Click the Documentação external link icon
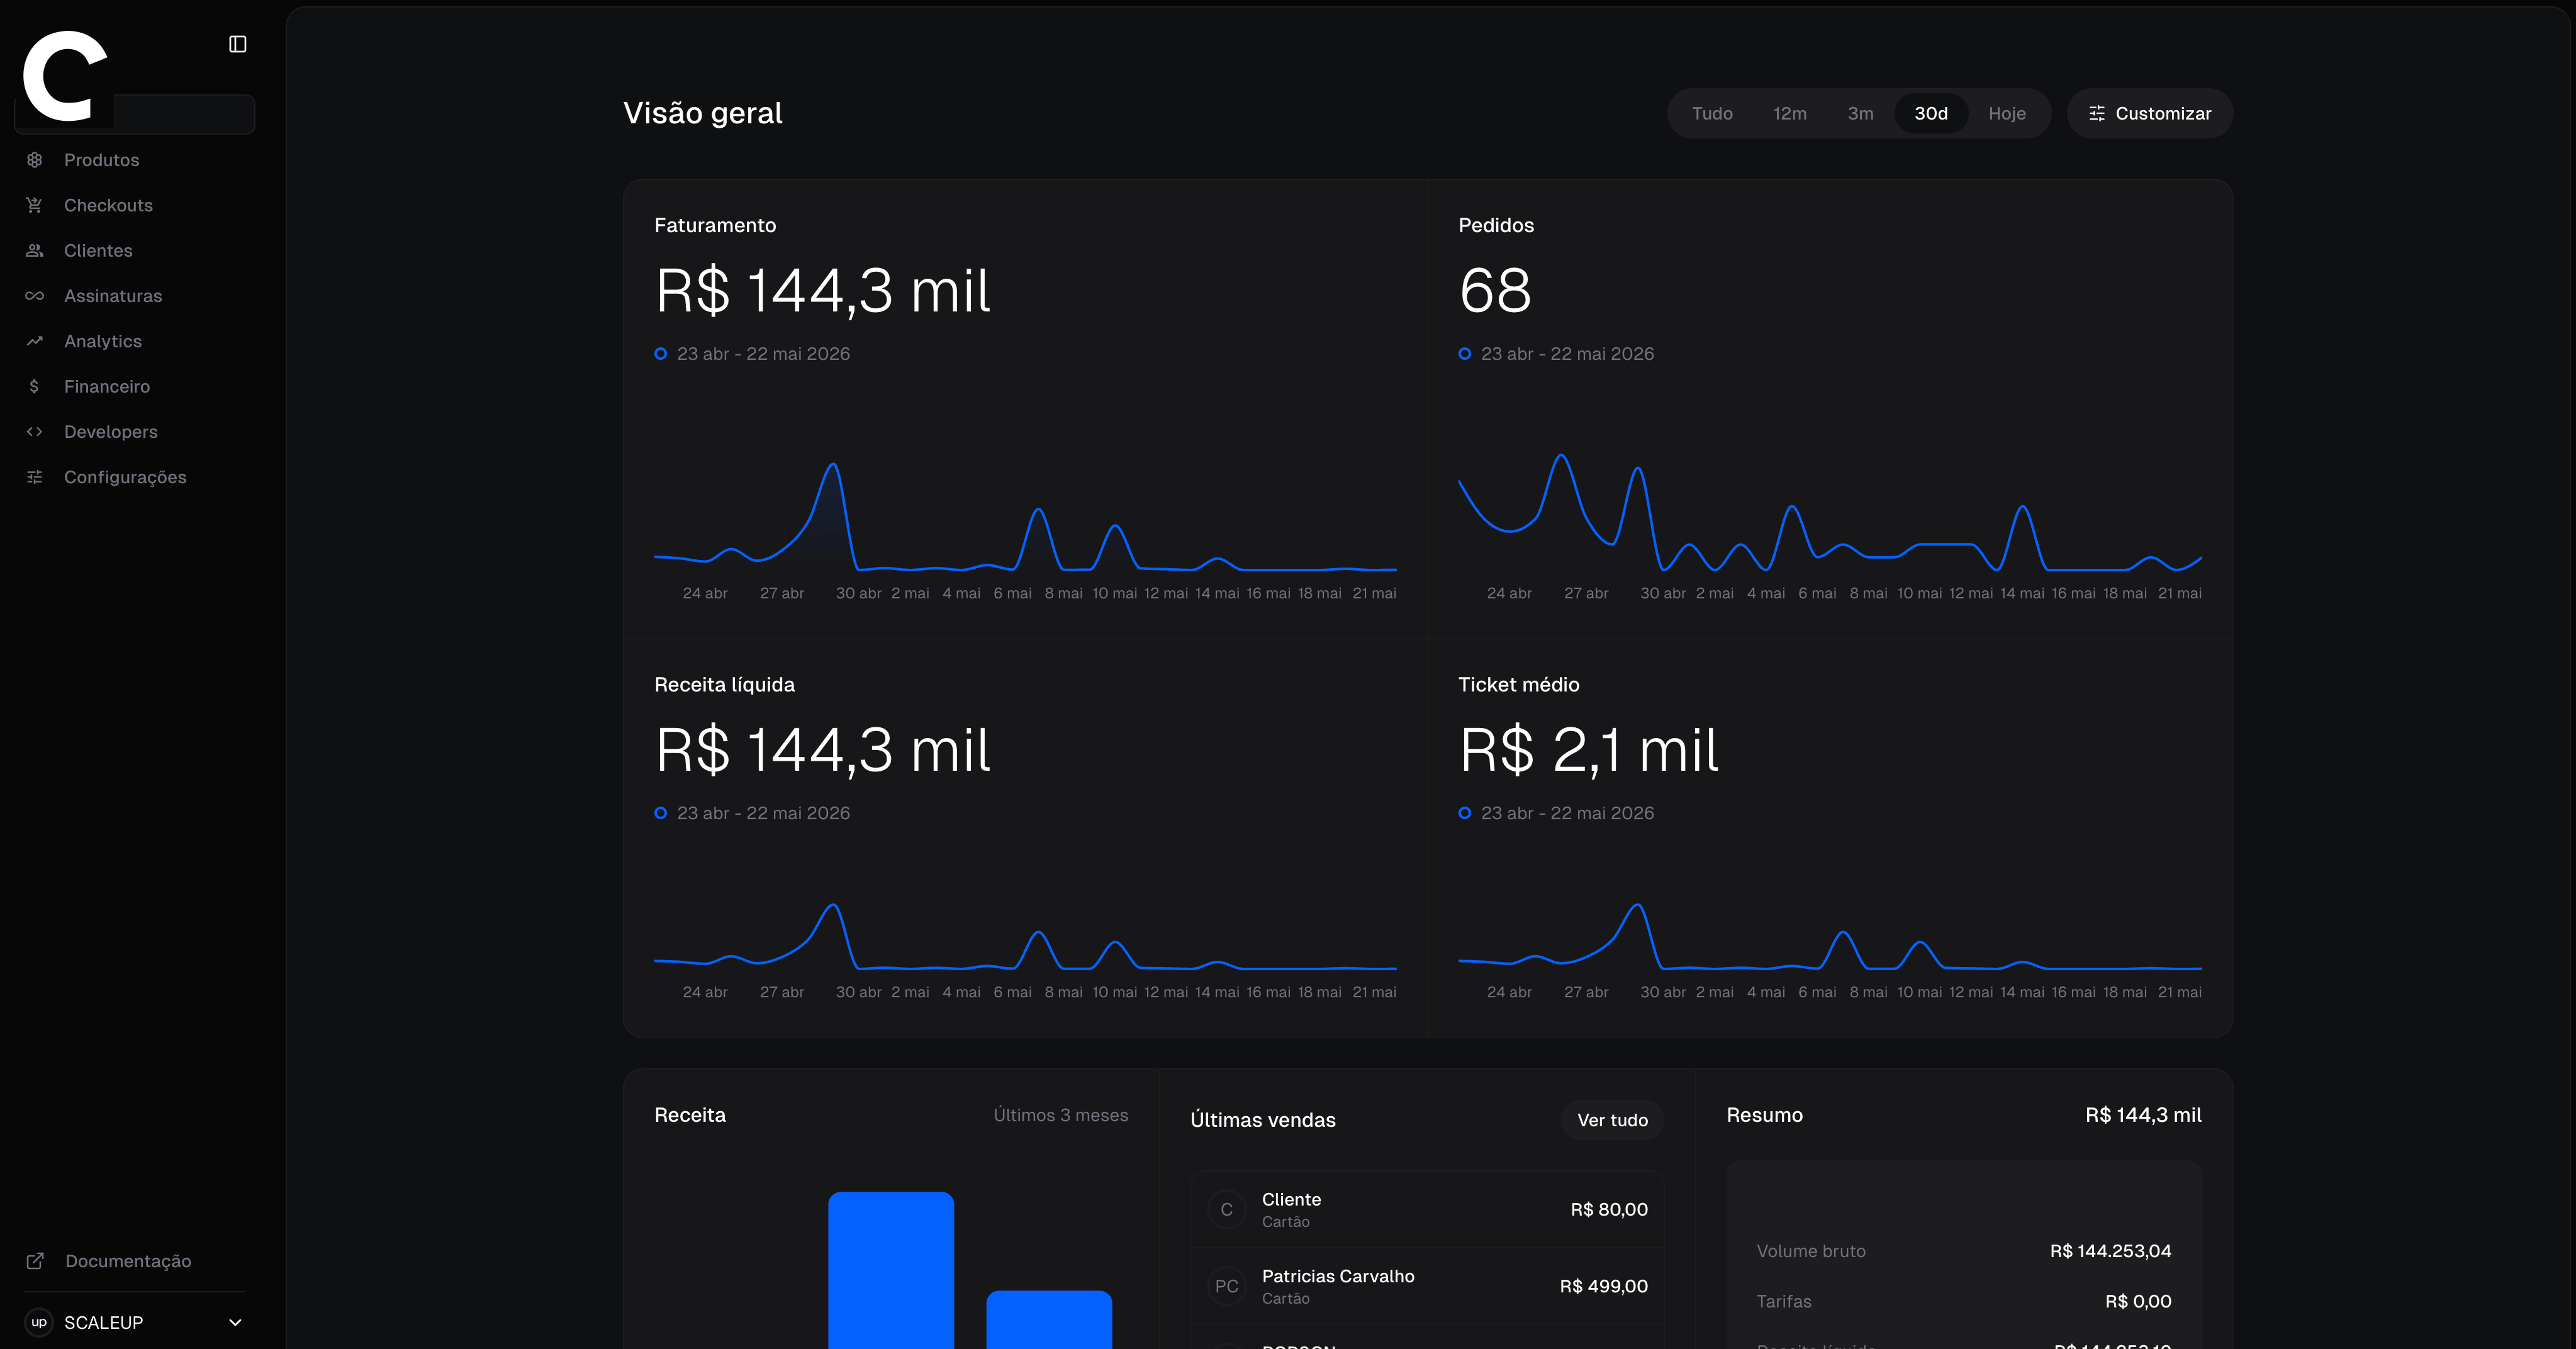This screenshot has width=2576, height=1349. (x=35, y=1261)
